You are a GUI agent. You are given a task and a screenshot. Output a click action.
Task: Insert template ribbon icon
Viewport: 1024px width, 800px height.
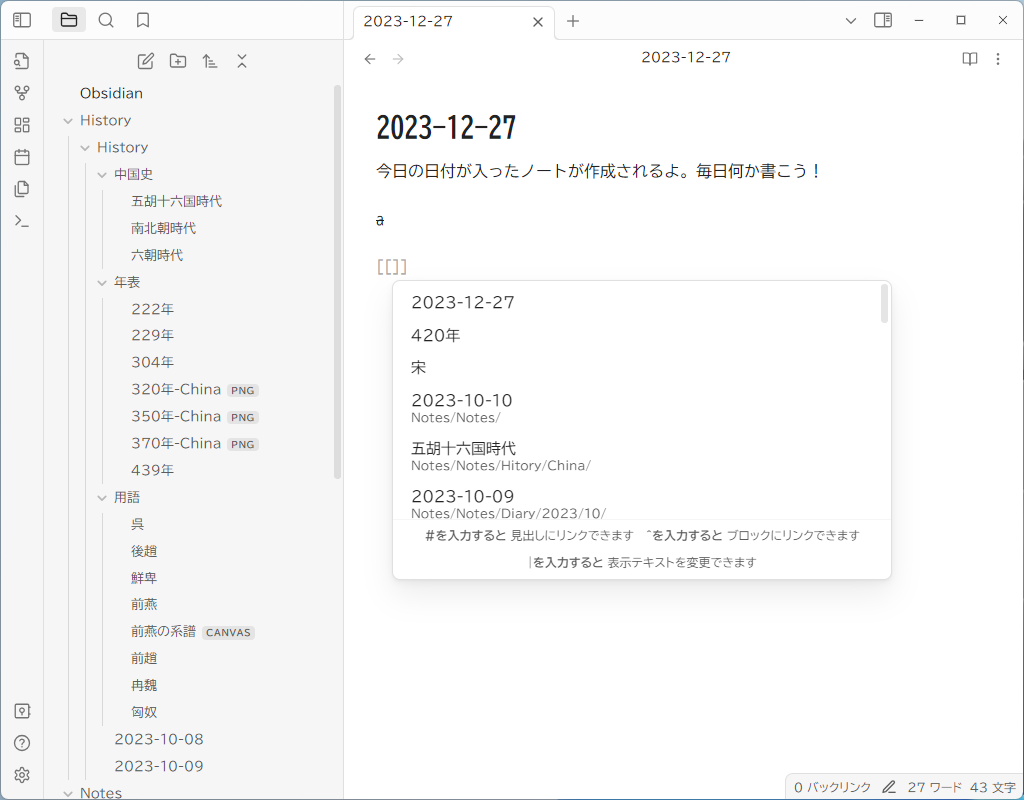point(22,189)
